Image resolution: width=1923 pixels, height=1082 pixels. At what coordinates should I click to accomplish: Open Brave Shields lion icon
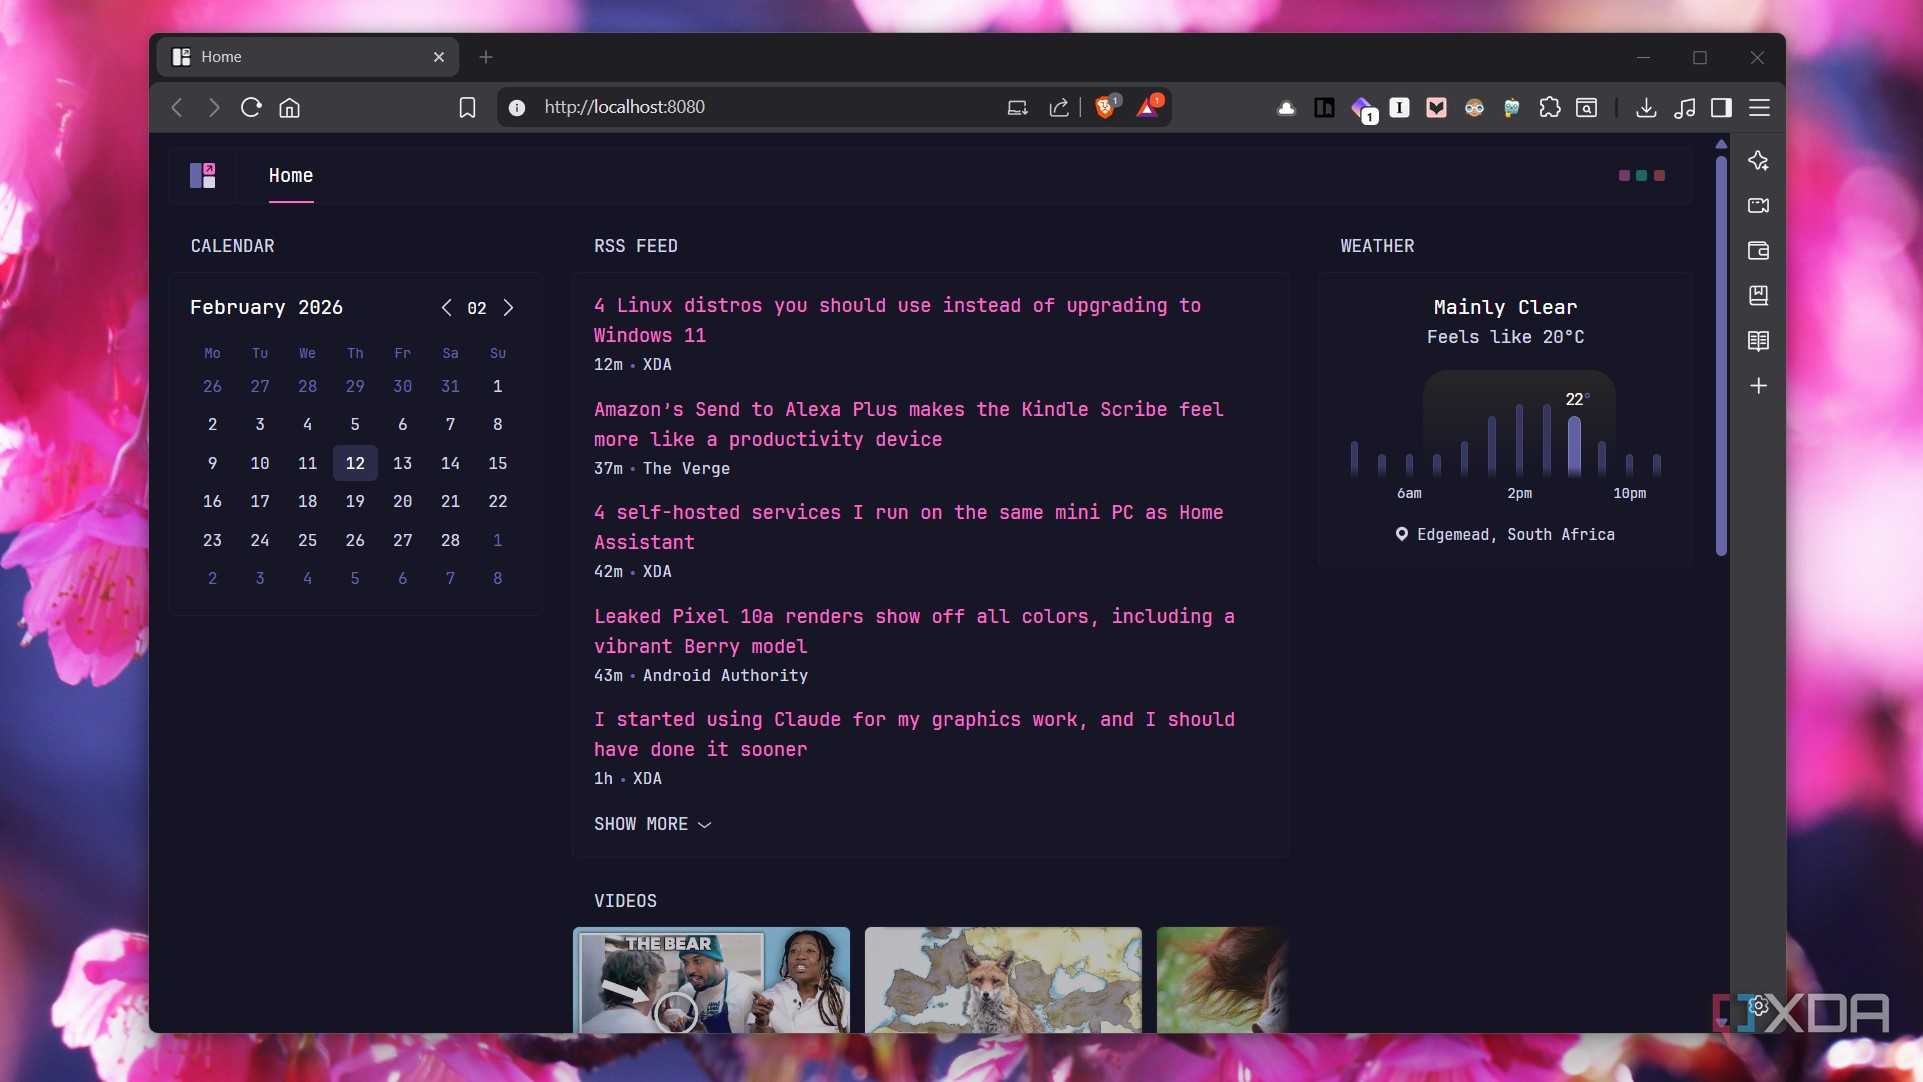[1106, 107]
